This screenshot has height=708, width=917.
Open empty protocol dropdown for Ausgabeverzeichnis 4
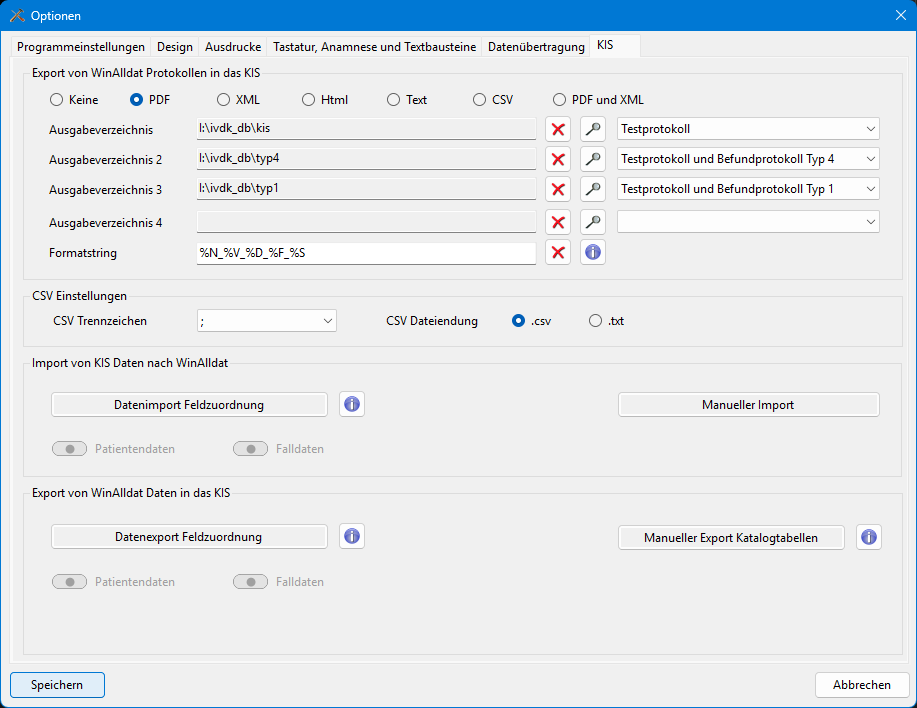coord(748,222)
